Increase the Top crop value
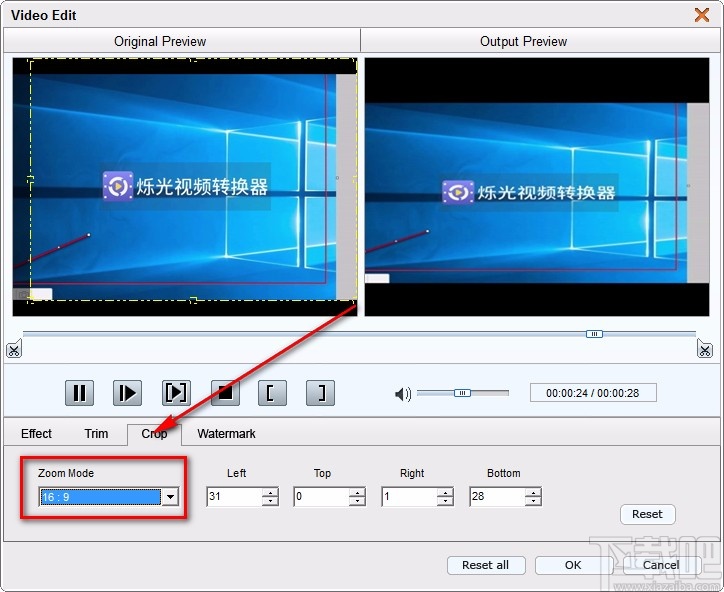Screen dimensions: 724x592 (x=357, y=492)
